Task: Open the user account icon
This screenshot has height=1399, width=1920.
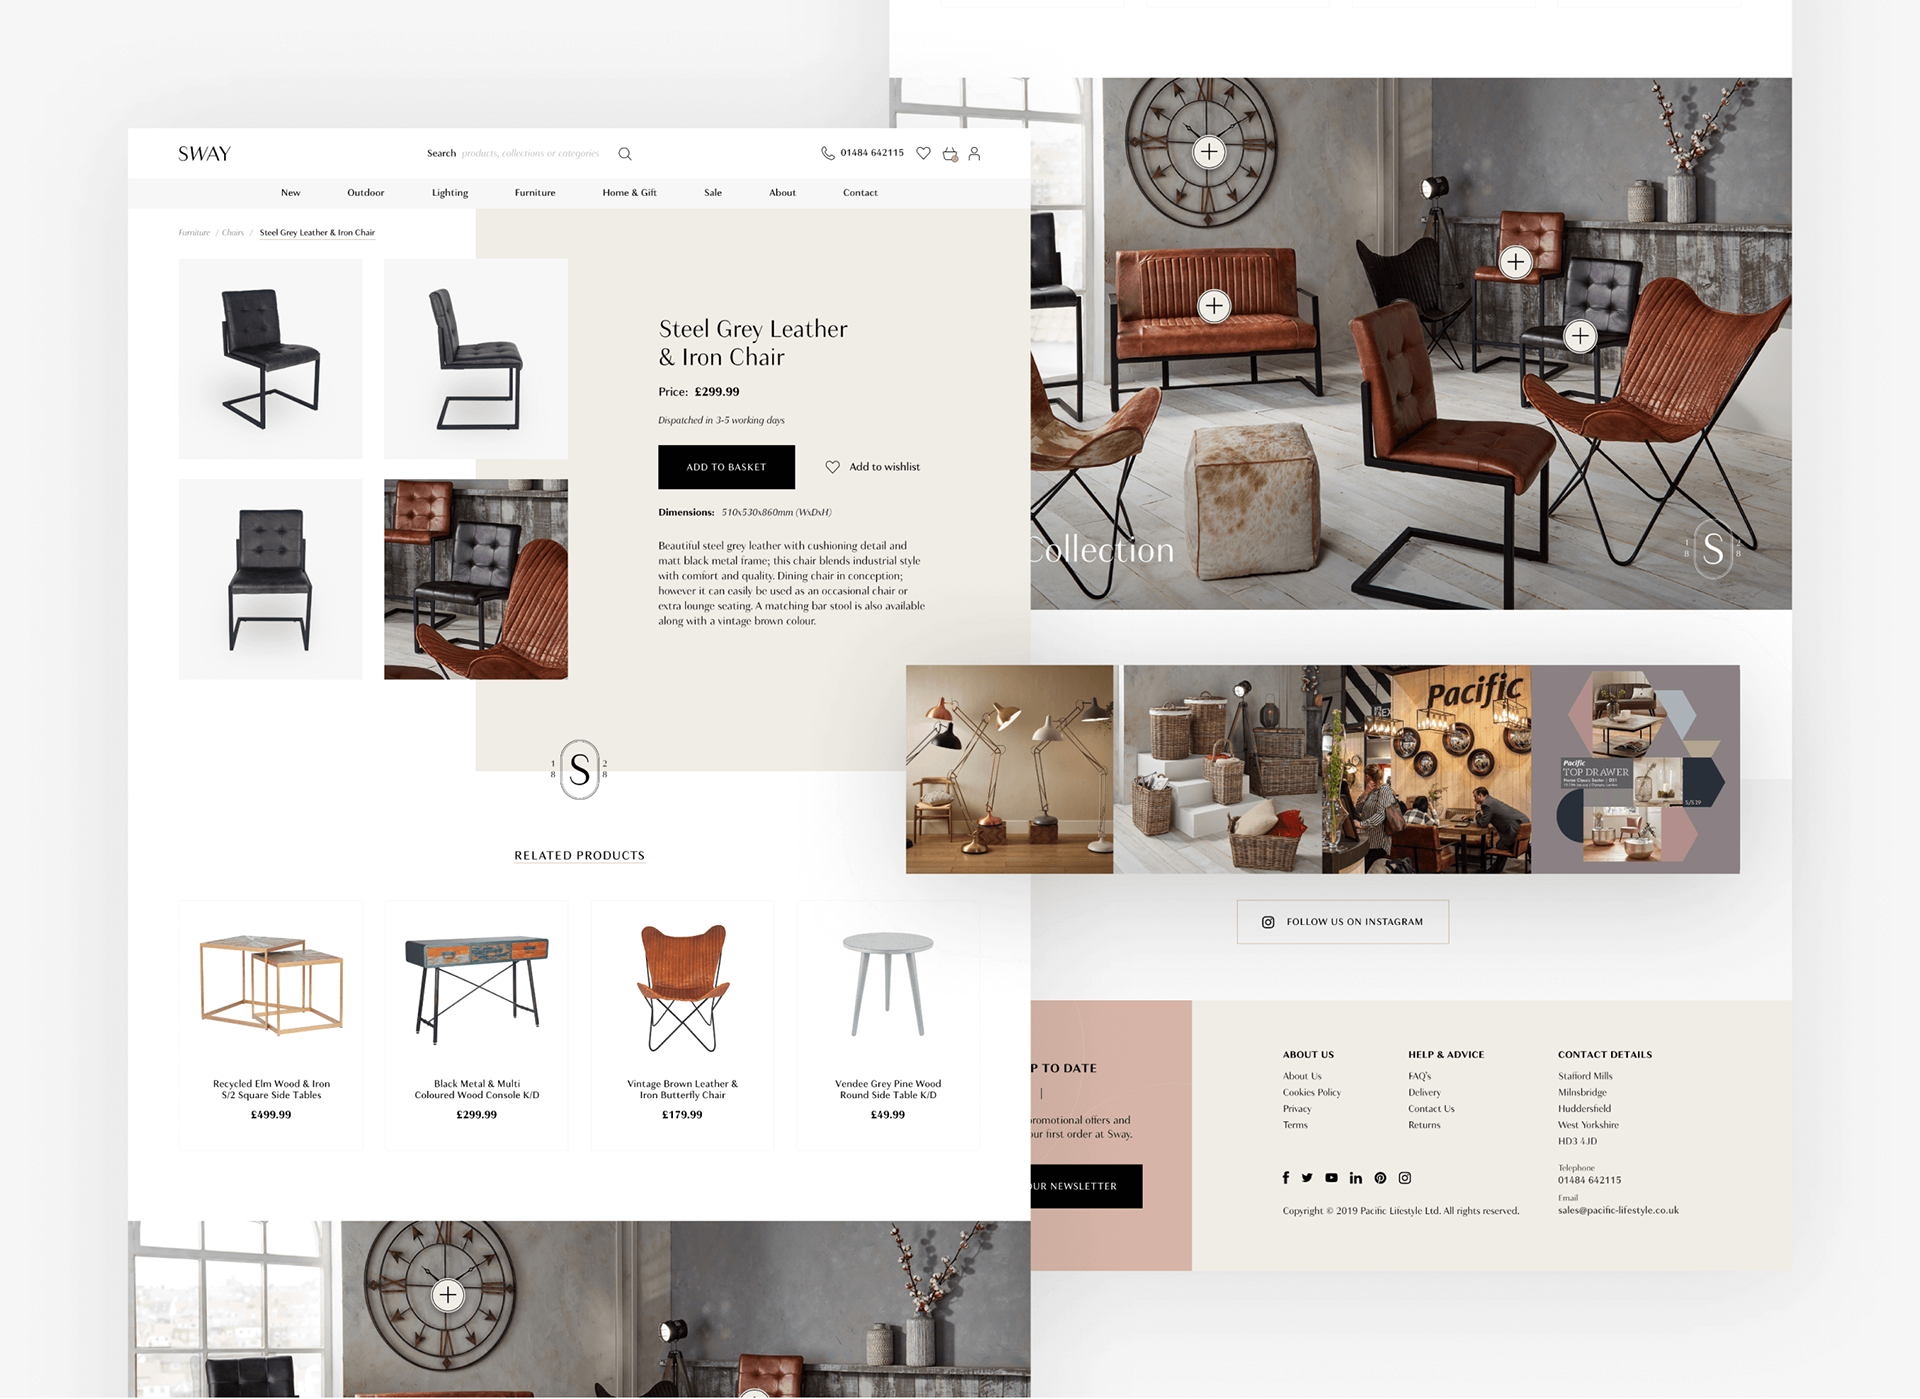Action: coord(974,153)
